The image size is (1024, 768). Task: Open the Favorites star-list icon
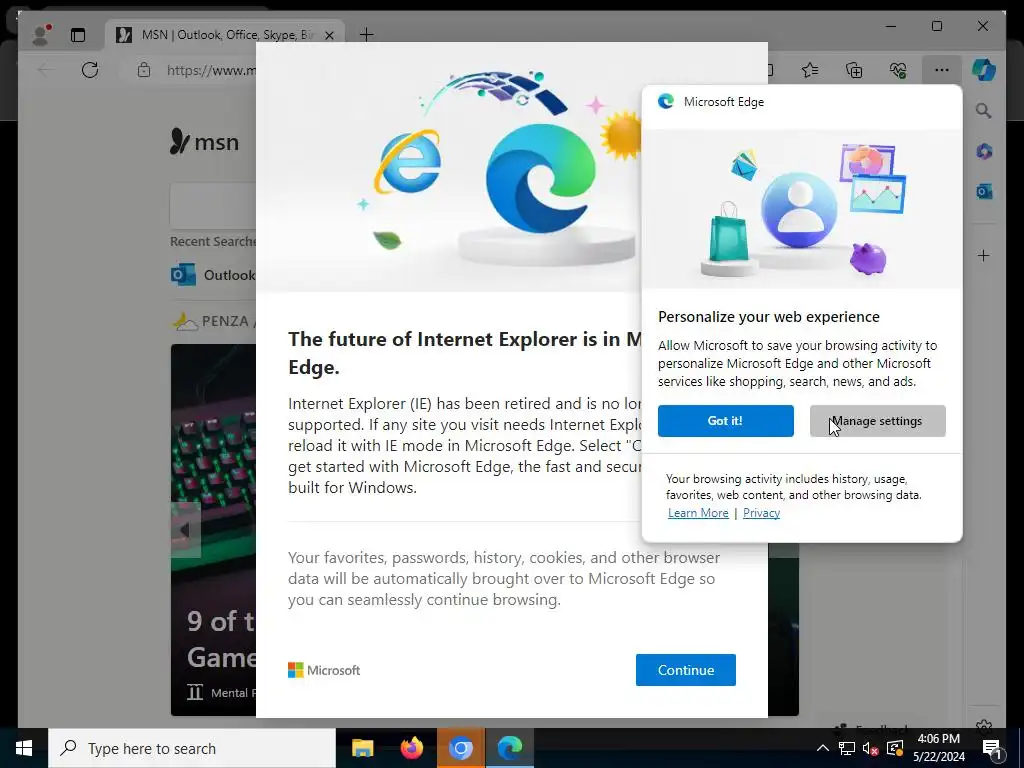pos(810,70)
